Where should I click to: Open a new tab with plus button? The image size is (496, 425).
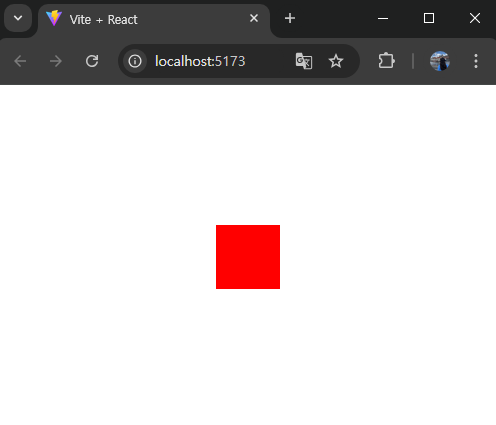coord(290,18)
